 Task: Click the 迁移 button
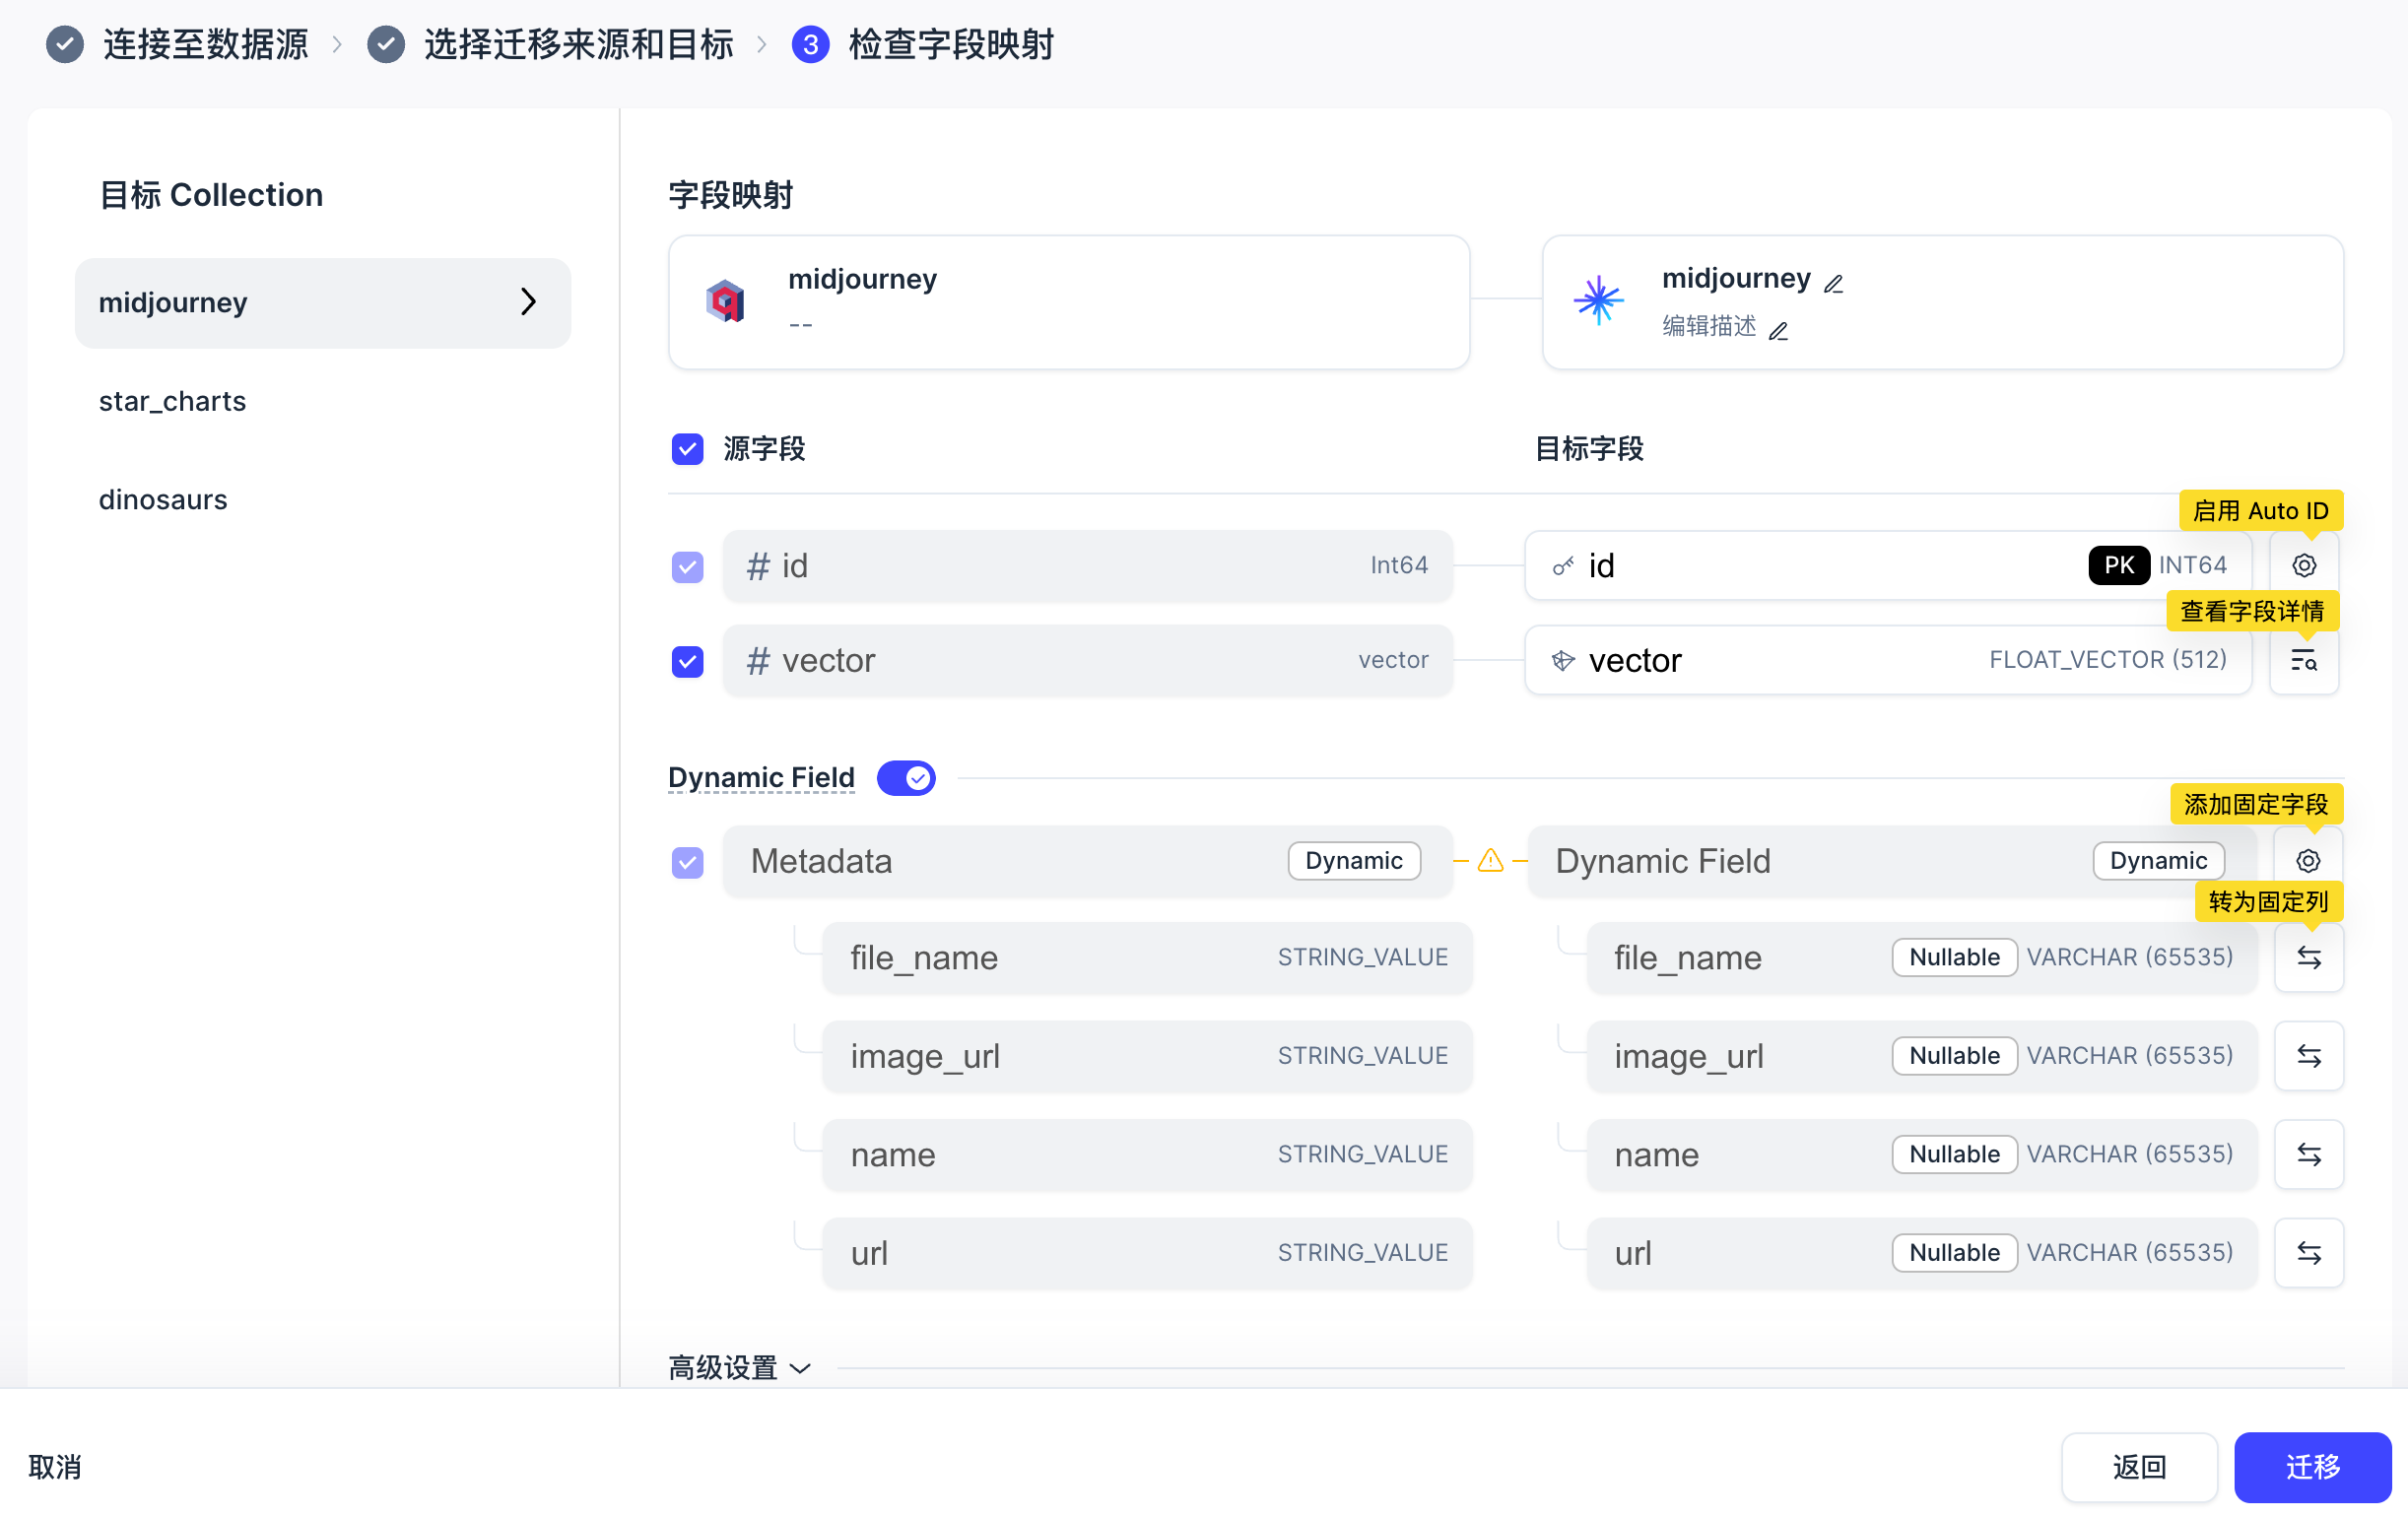pos(2312,1466)
